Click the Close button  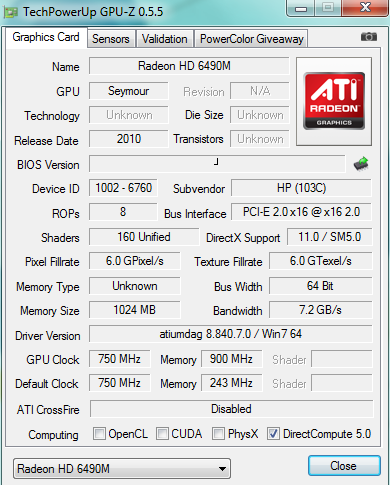click(x=344, y=466)
